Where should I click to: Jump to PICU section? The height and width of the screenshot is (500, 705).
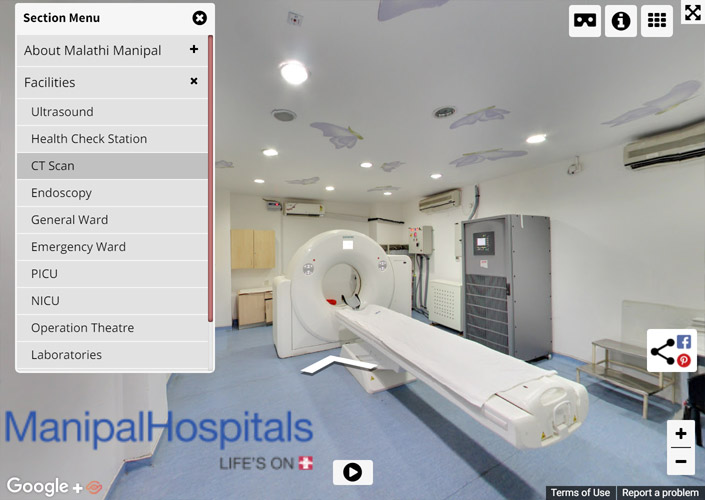click(112, 274)
